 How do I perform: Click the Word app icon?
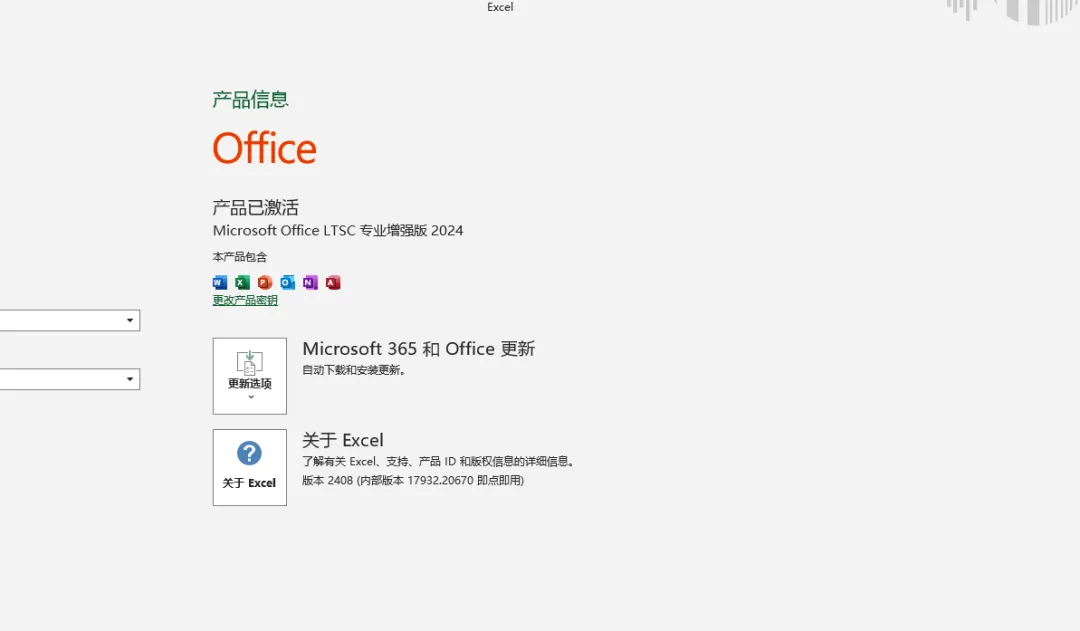point(220,282)
